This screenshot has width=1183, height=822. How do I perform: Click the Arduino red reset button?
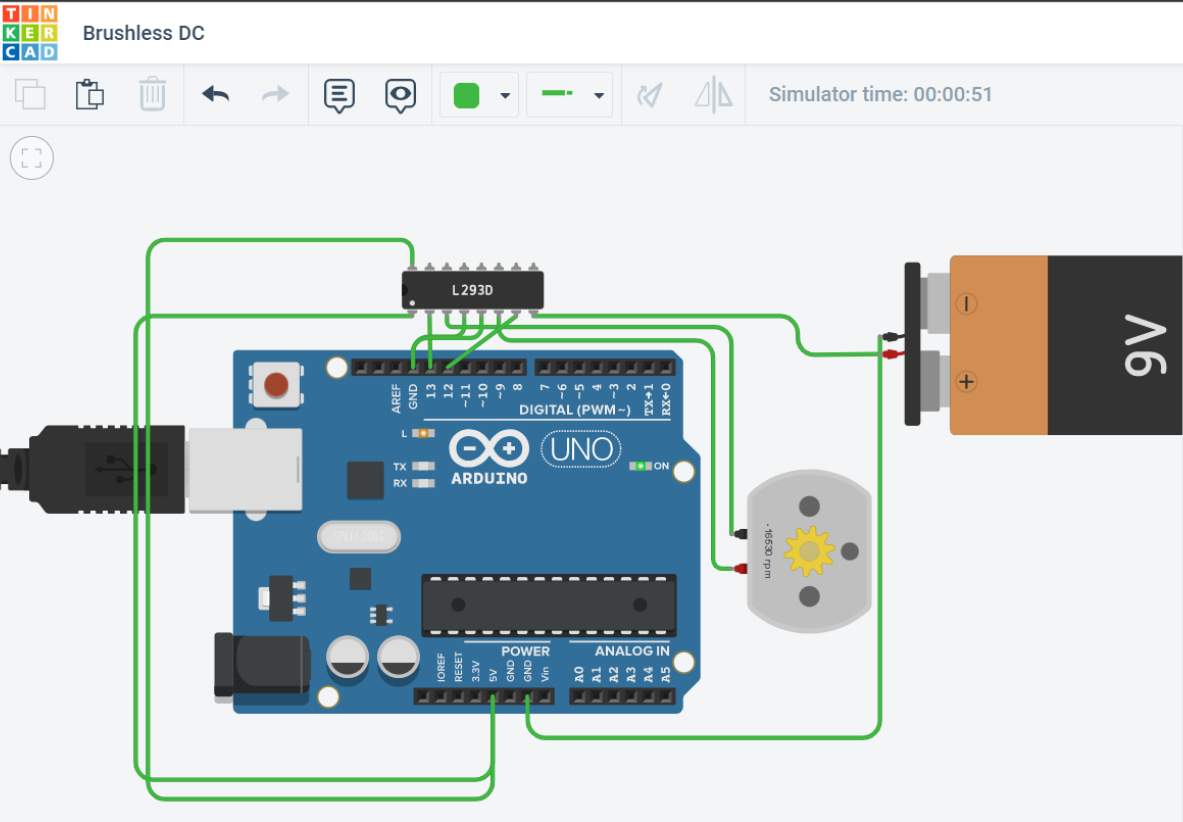pos(276,385)
